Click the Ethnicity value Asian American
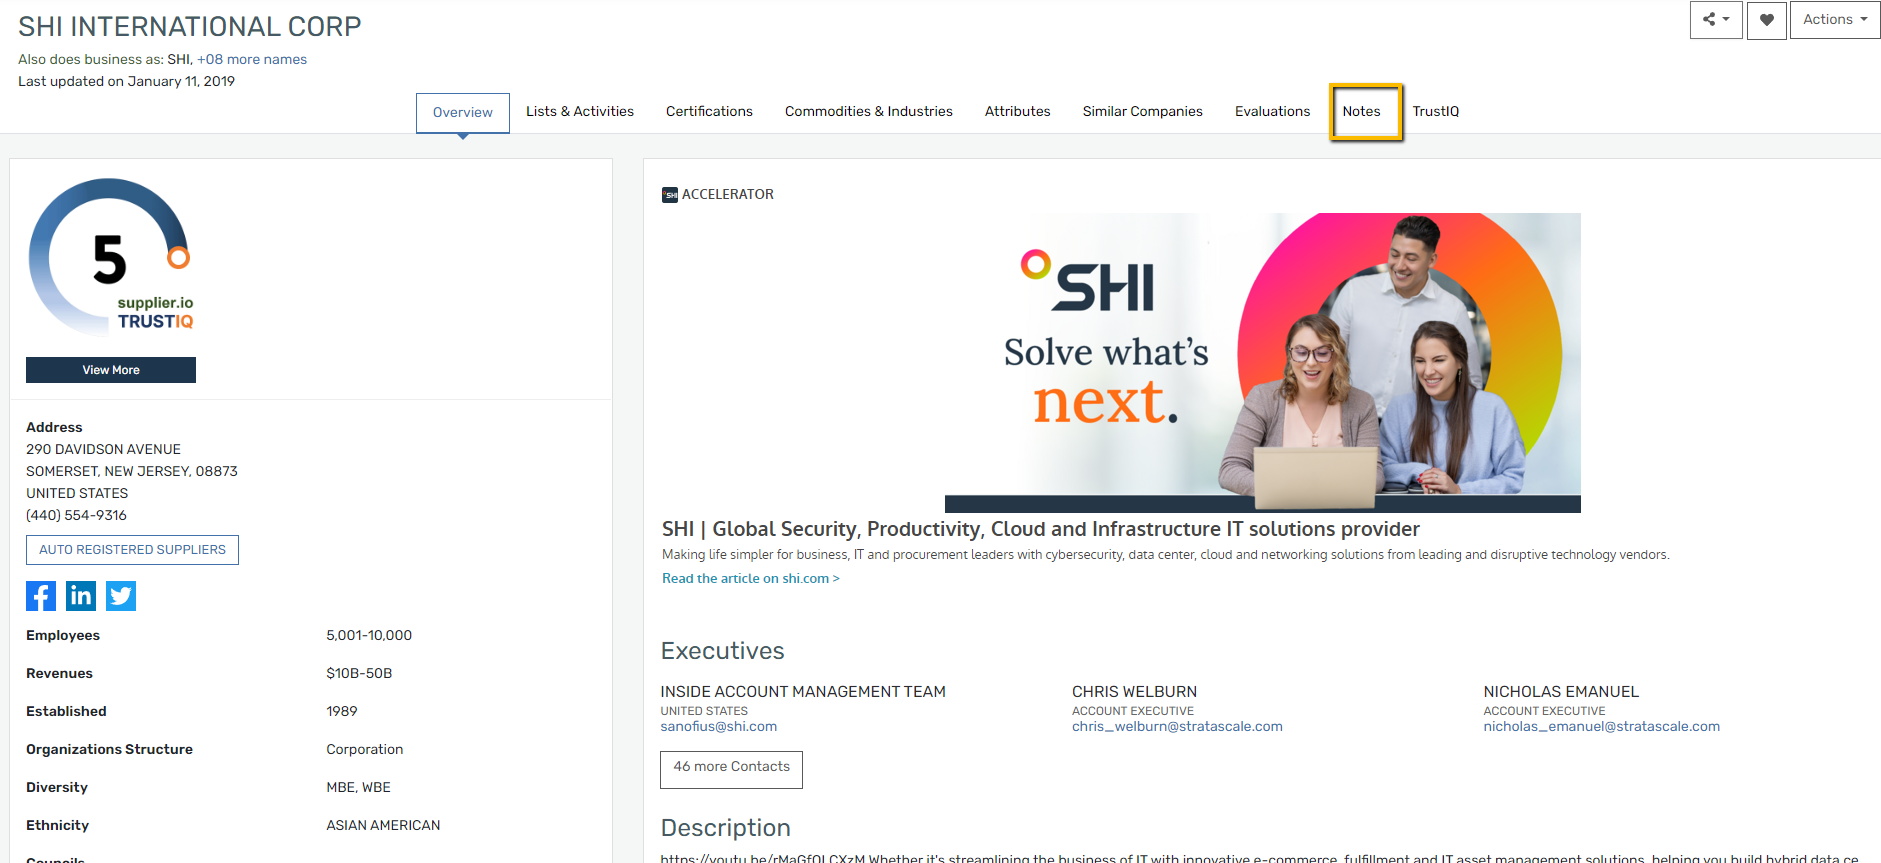Screen dimensions: 1881x863 click(383, 826)
